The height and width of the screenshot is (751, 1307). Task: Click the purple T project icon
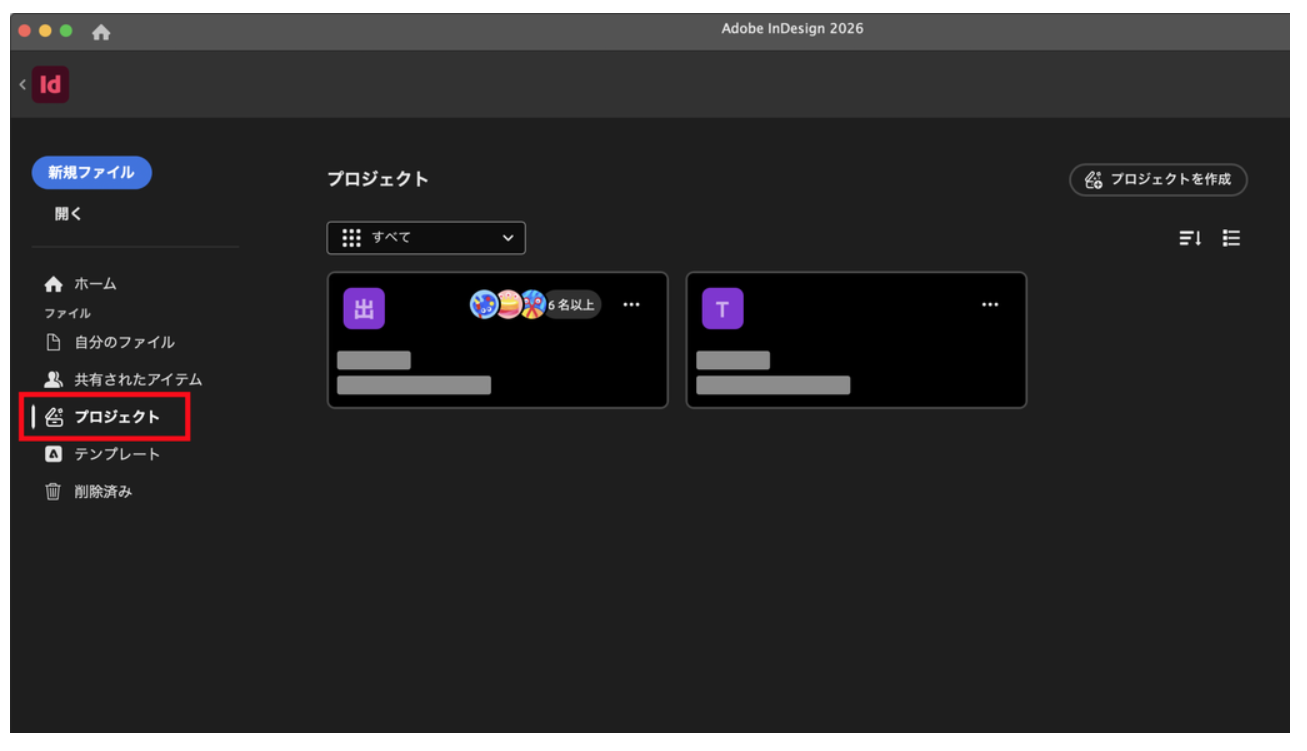pyautogui.click(x=722, y=309)
